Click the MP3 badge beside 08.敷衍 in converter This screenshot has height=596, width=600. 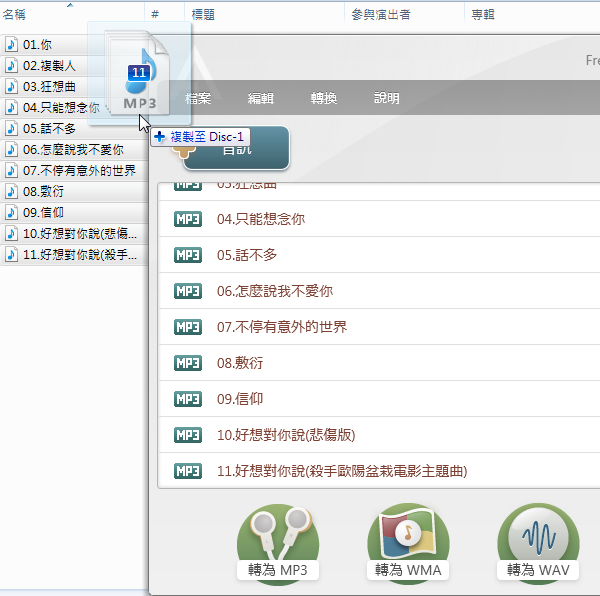[188, 363]
